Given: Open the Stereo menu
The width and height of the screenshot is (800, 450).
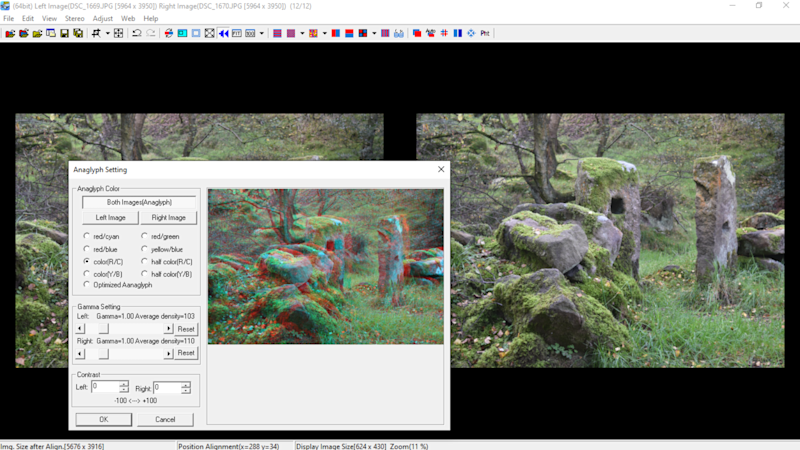Looking at the screenshot, I should click(74, 18).
